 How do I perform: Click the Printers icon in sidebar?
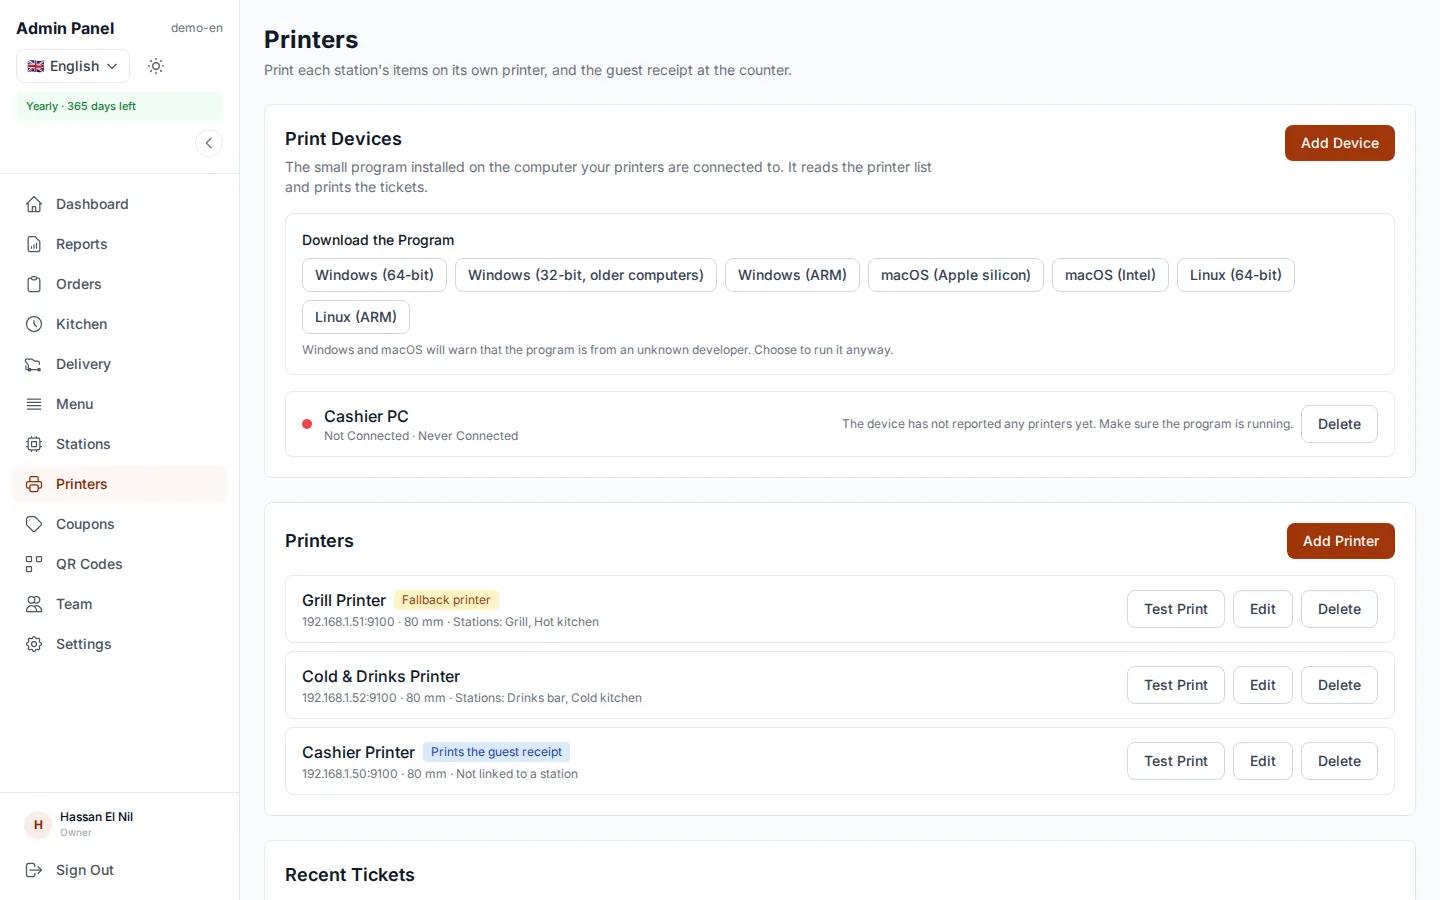[x=34, y=484]
